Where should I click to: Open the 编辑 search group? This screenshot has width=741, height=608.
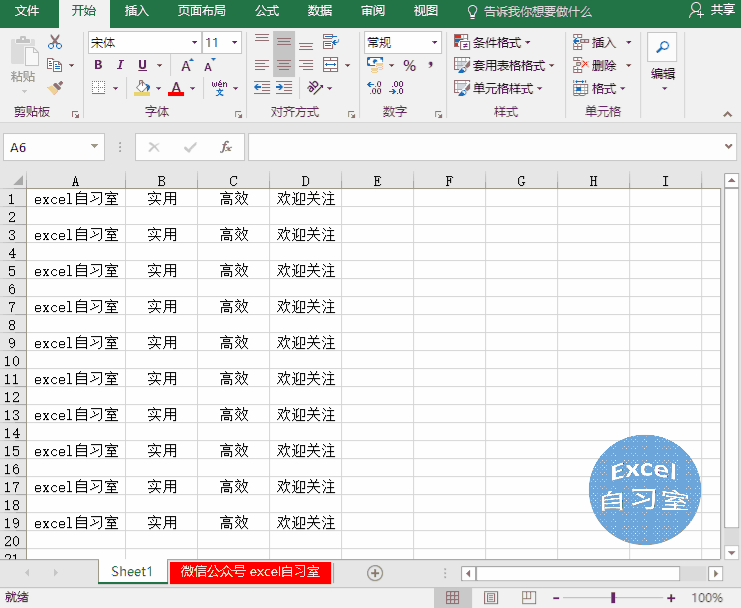point(662,61)
